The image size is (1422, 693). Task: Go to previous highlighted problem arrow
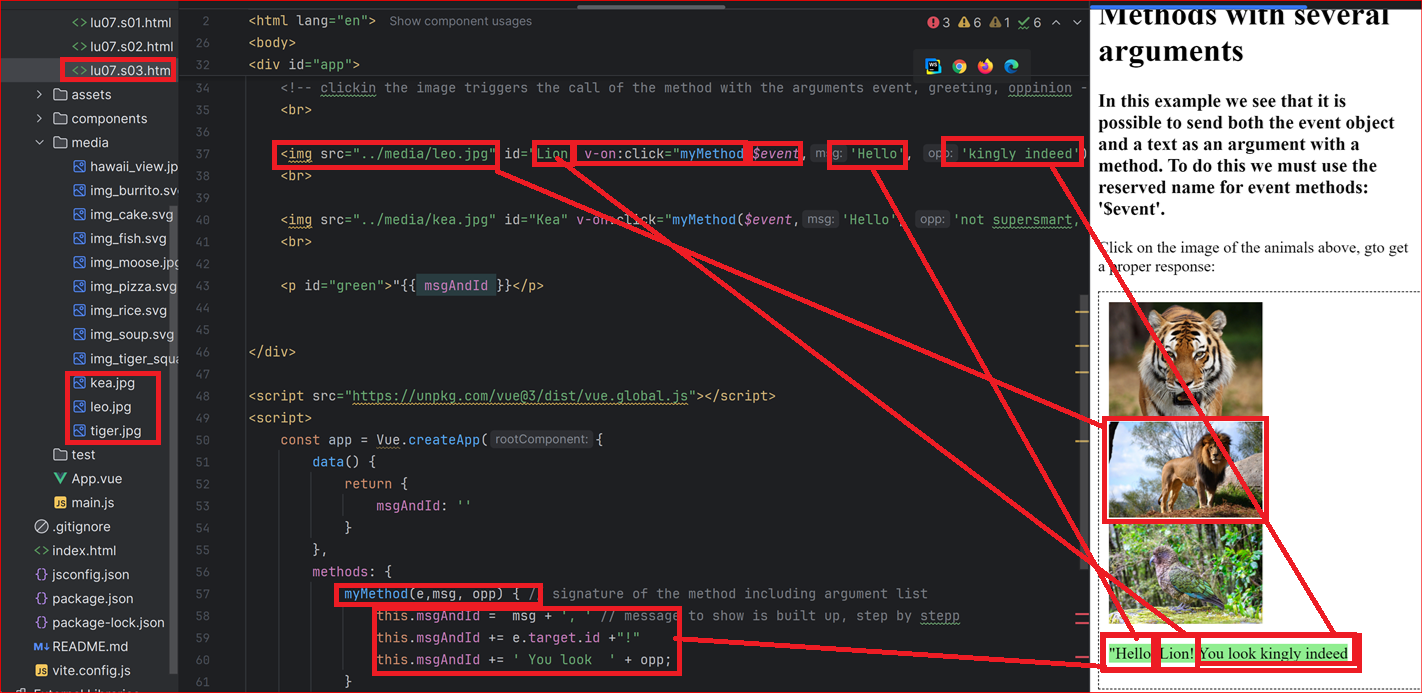(1056, 22)
